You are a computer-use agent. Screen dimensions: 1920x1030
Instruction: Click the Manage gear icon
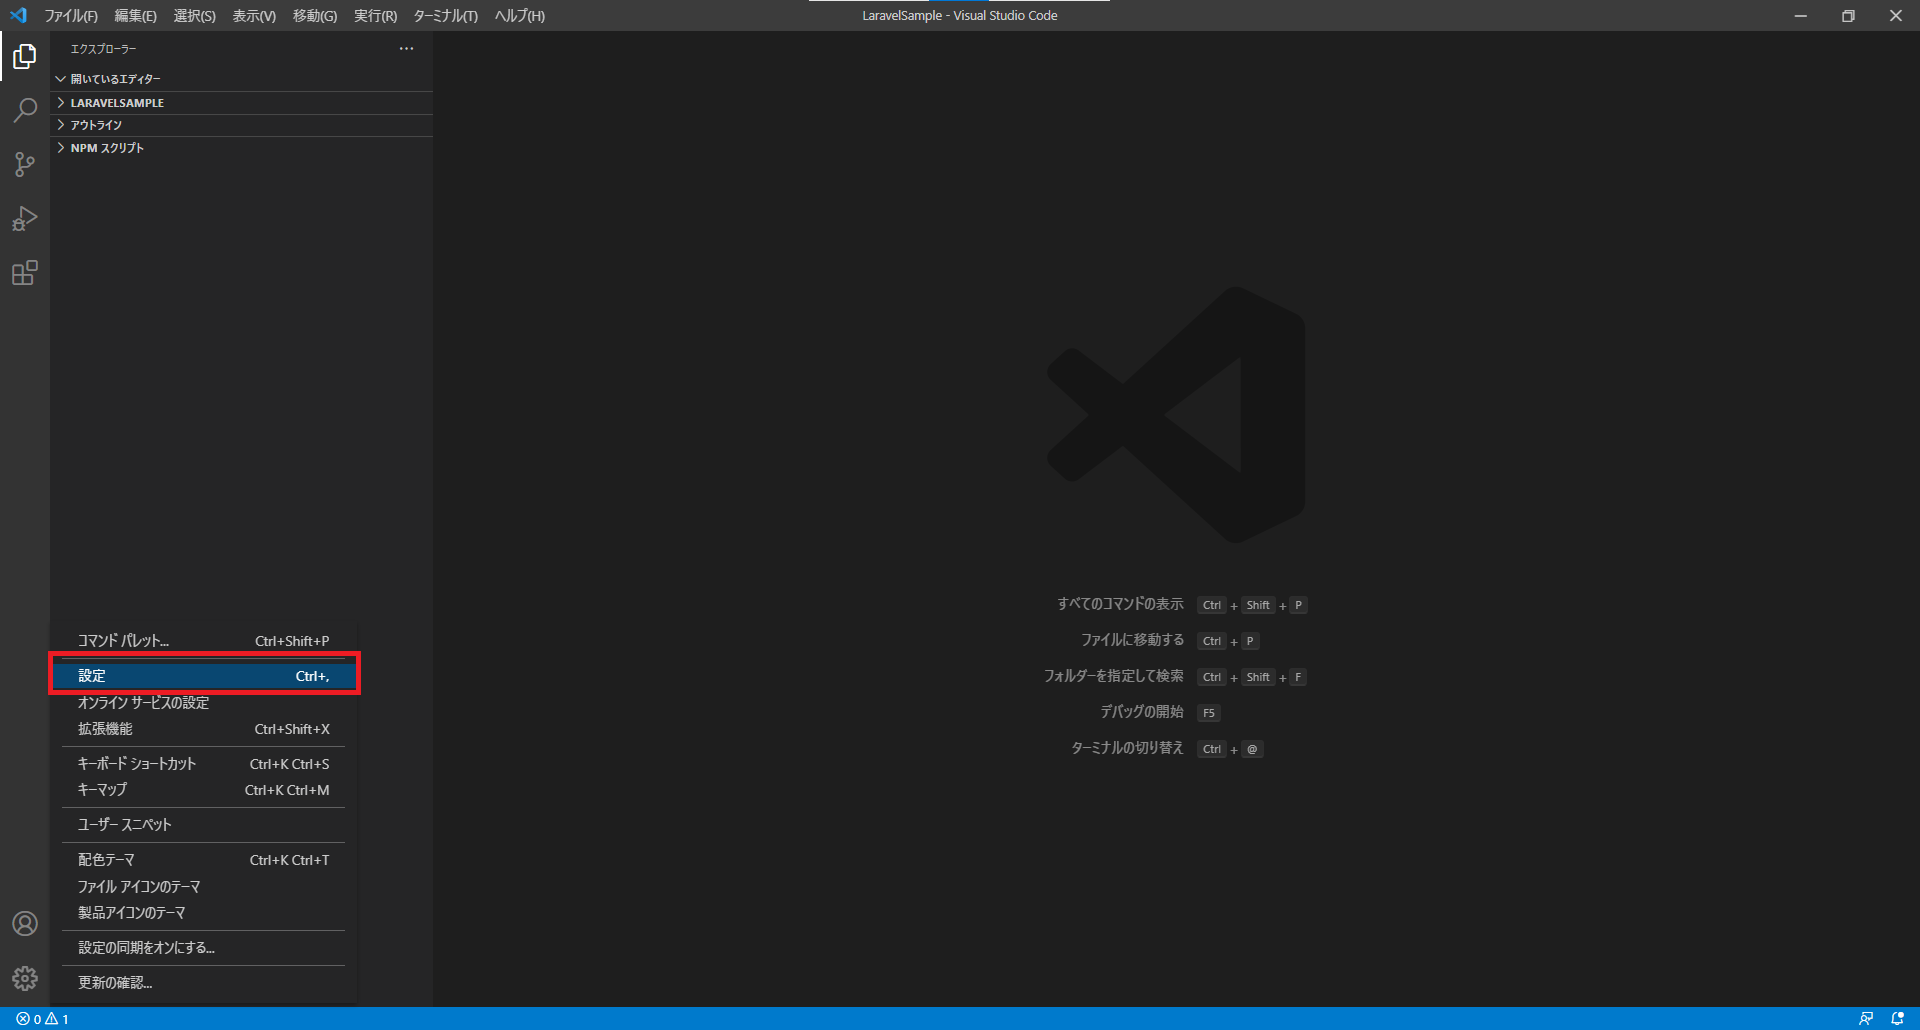coord(25,977)
